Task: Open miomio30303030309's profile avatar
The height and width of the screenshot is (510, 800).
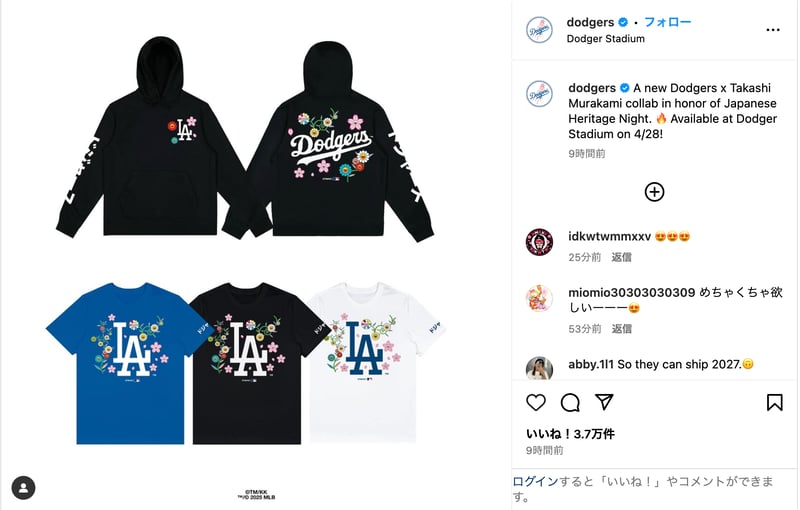Action: [539, 298]
